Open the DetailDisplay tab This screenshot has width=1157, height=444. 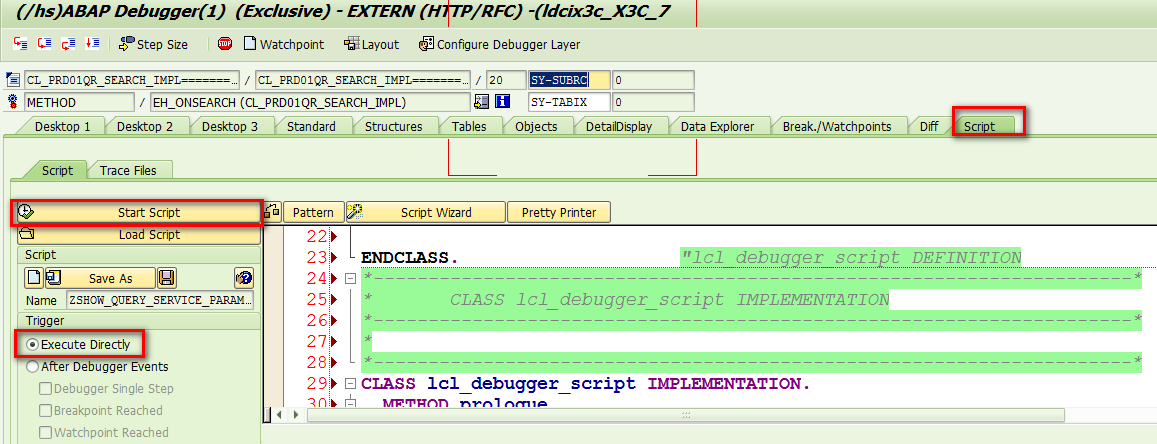(x=619, y=126)
